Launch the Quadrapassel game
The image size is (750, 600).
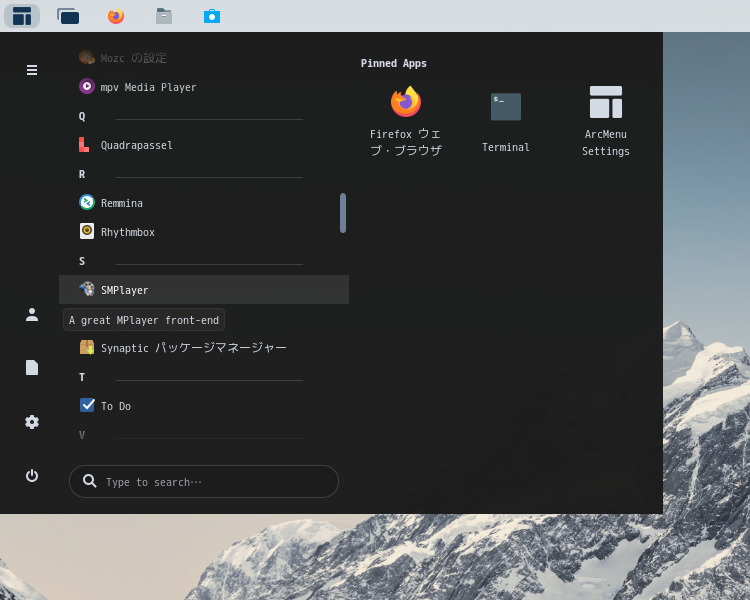pos(204,145)
